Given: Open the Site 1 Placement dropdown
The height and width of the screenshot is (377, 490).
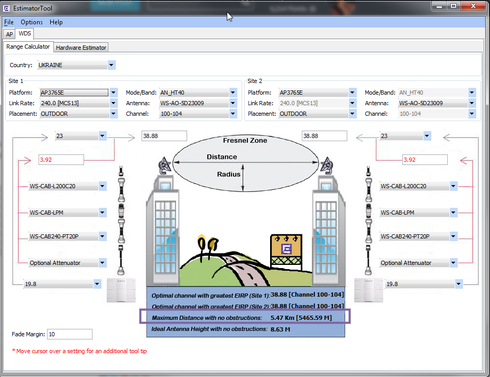Looking at the screenshot, I should tap(114, 114).
